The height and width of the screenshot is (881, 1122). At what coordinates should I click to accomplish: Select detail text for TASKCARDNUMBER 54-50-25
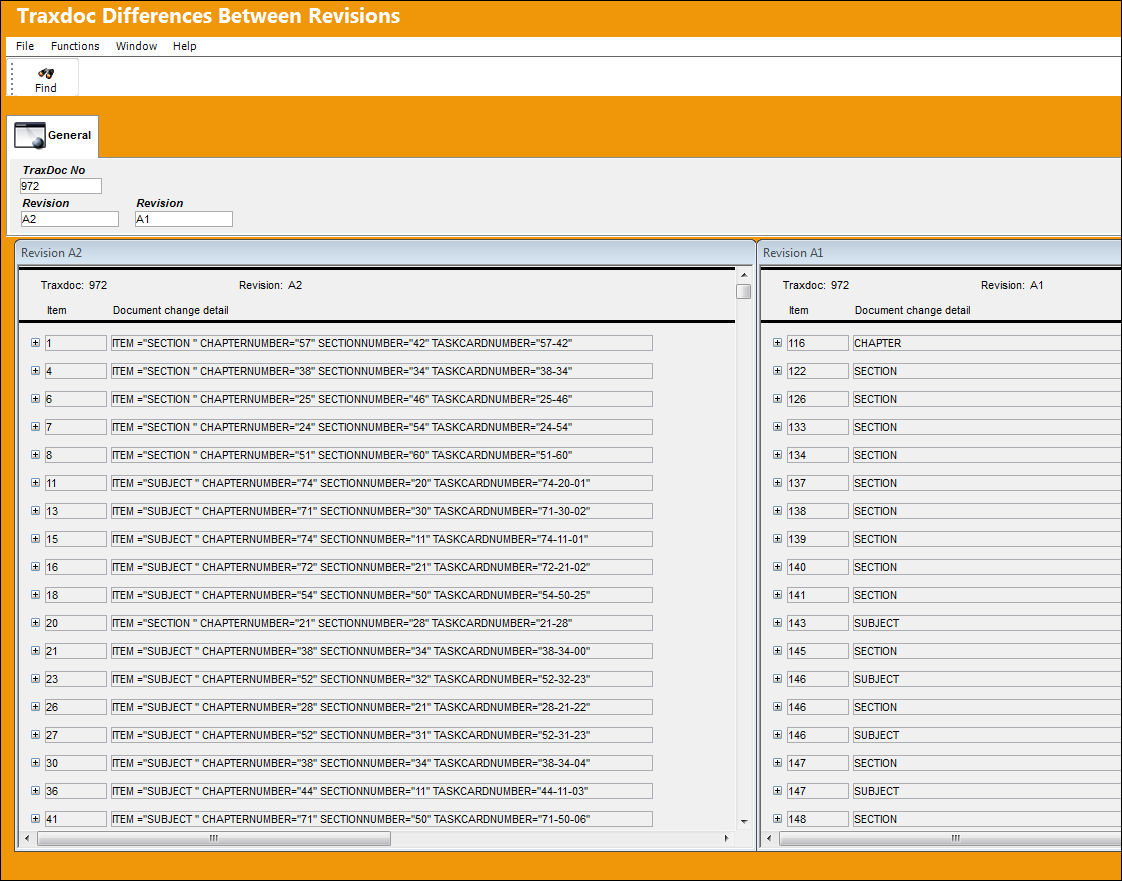click(x=381, y=595)
